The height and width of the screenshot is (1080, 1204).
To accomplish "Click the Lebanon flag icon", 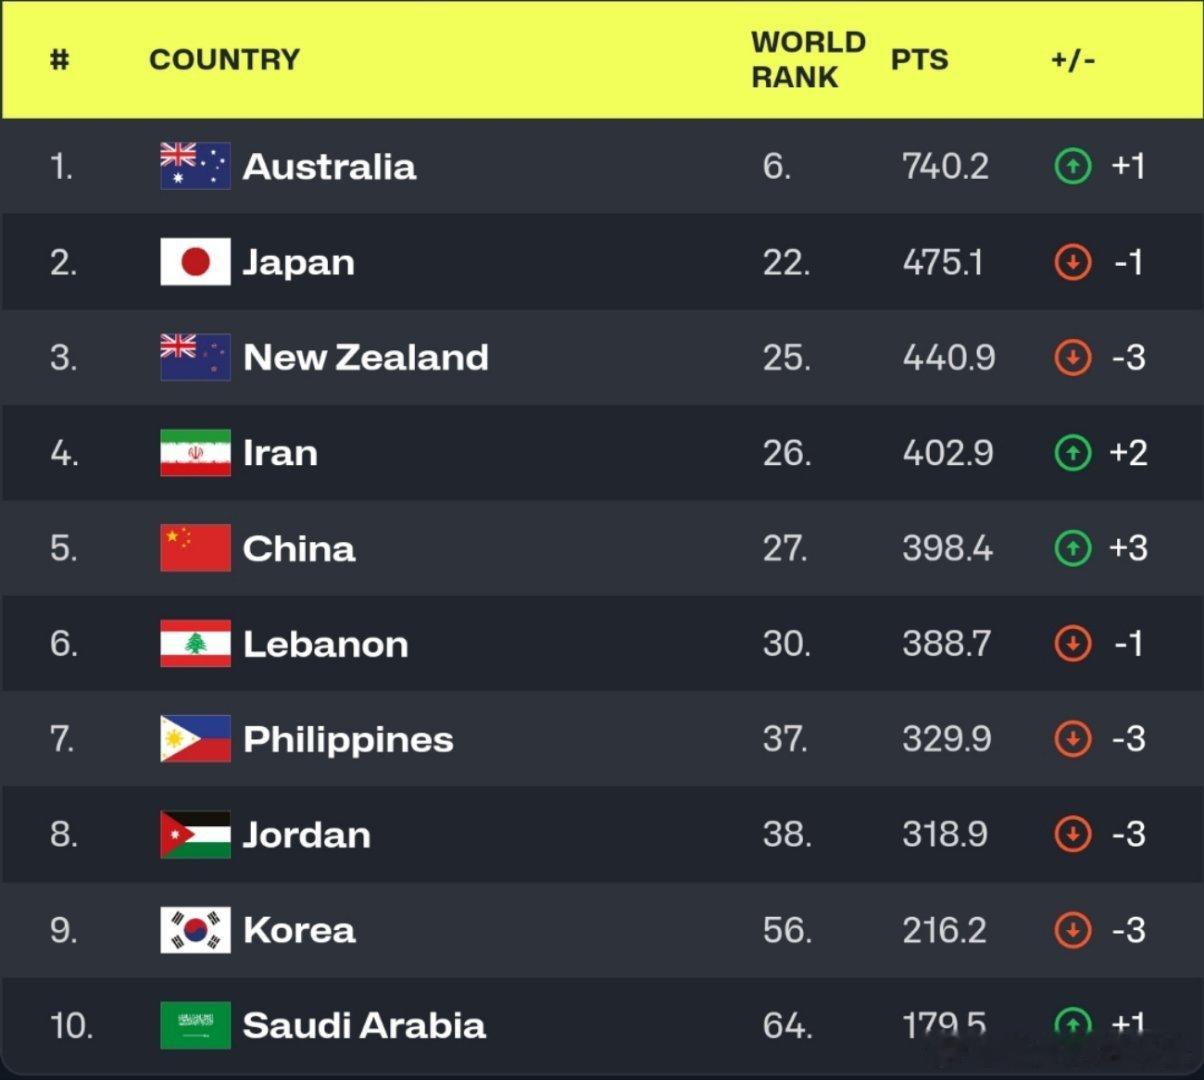I will click(195, 643).
